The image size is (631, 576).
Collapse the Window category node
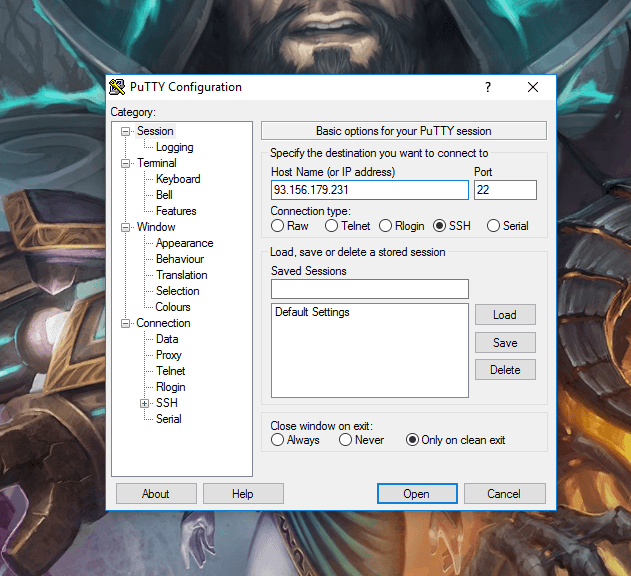[x=126, y=227]
